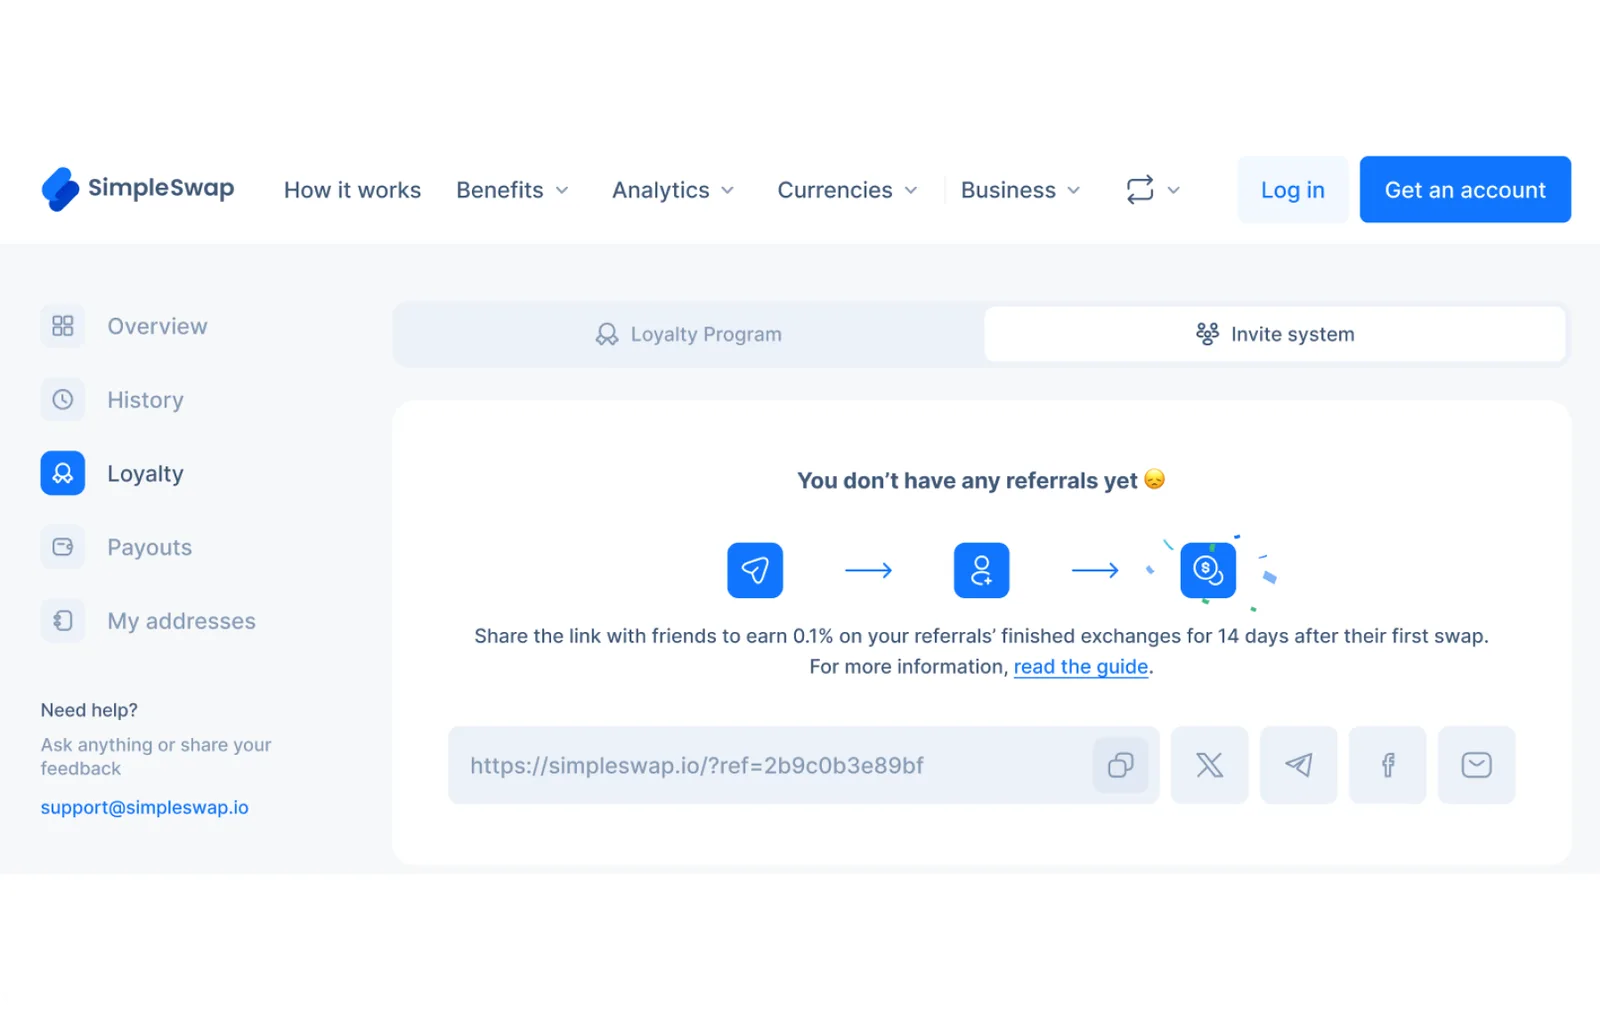Click the add-user referral step icon
The image size is (1600, 1020).
point(981,570)
